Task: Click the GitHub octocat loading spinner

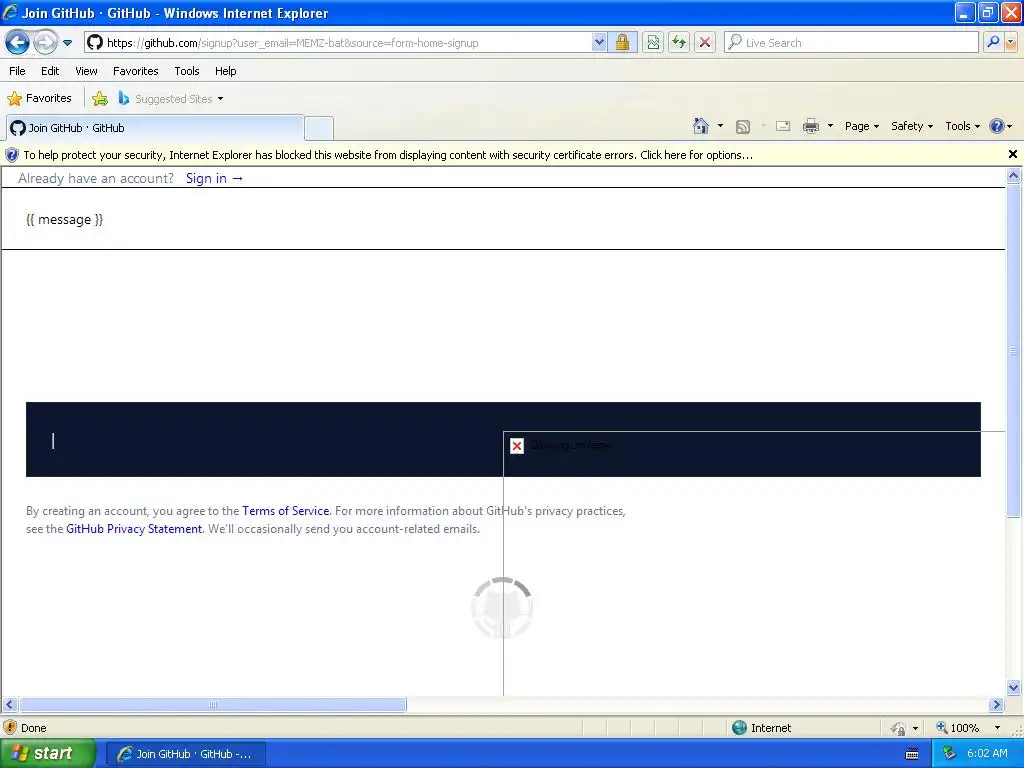Action: pyautogui.click(x=502, y=608)
